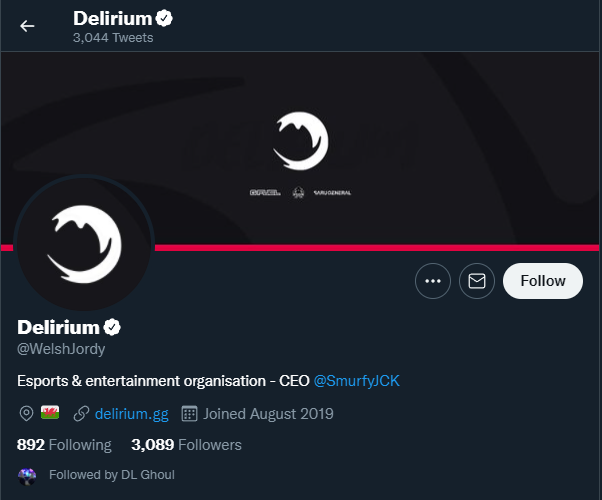Click the chain link icon
Image resolution: width=602 pixels, height=500 pixels.
click(82, 413)
